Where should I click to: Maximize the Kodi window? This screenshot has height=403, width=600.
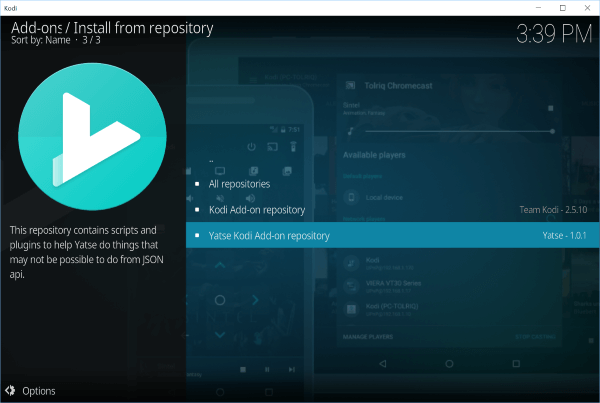[x=562, y=7]
